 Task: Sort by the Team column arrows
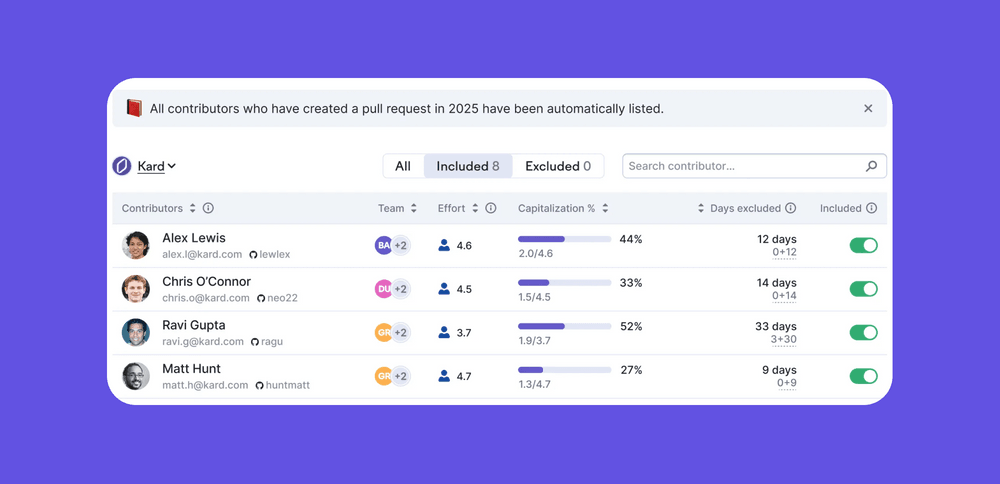(x=412, y=209)
